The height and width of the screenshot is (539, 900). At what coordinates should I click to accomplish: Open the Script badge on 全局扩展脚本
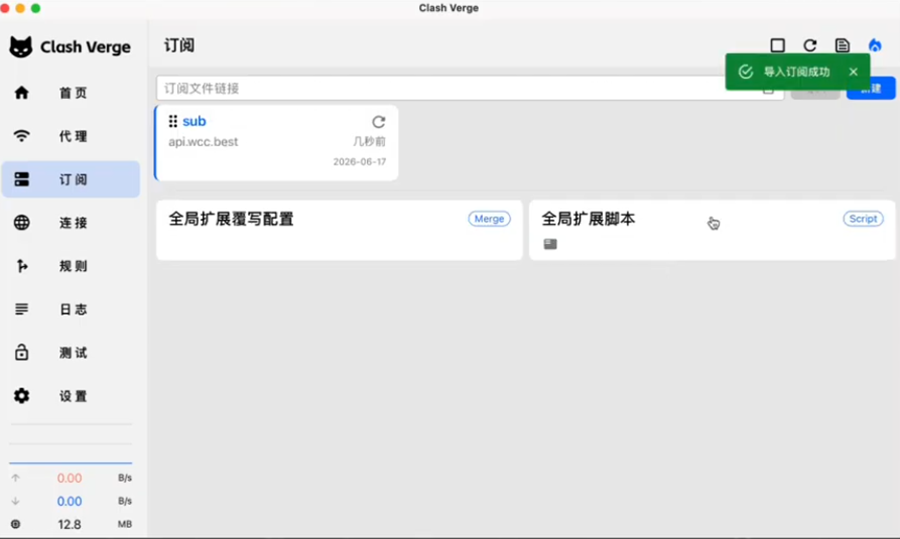click(863, 219)
